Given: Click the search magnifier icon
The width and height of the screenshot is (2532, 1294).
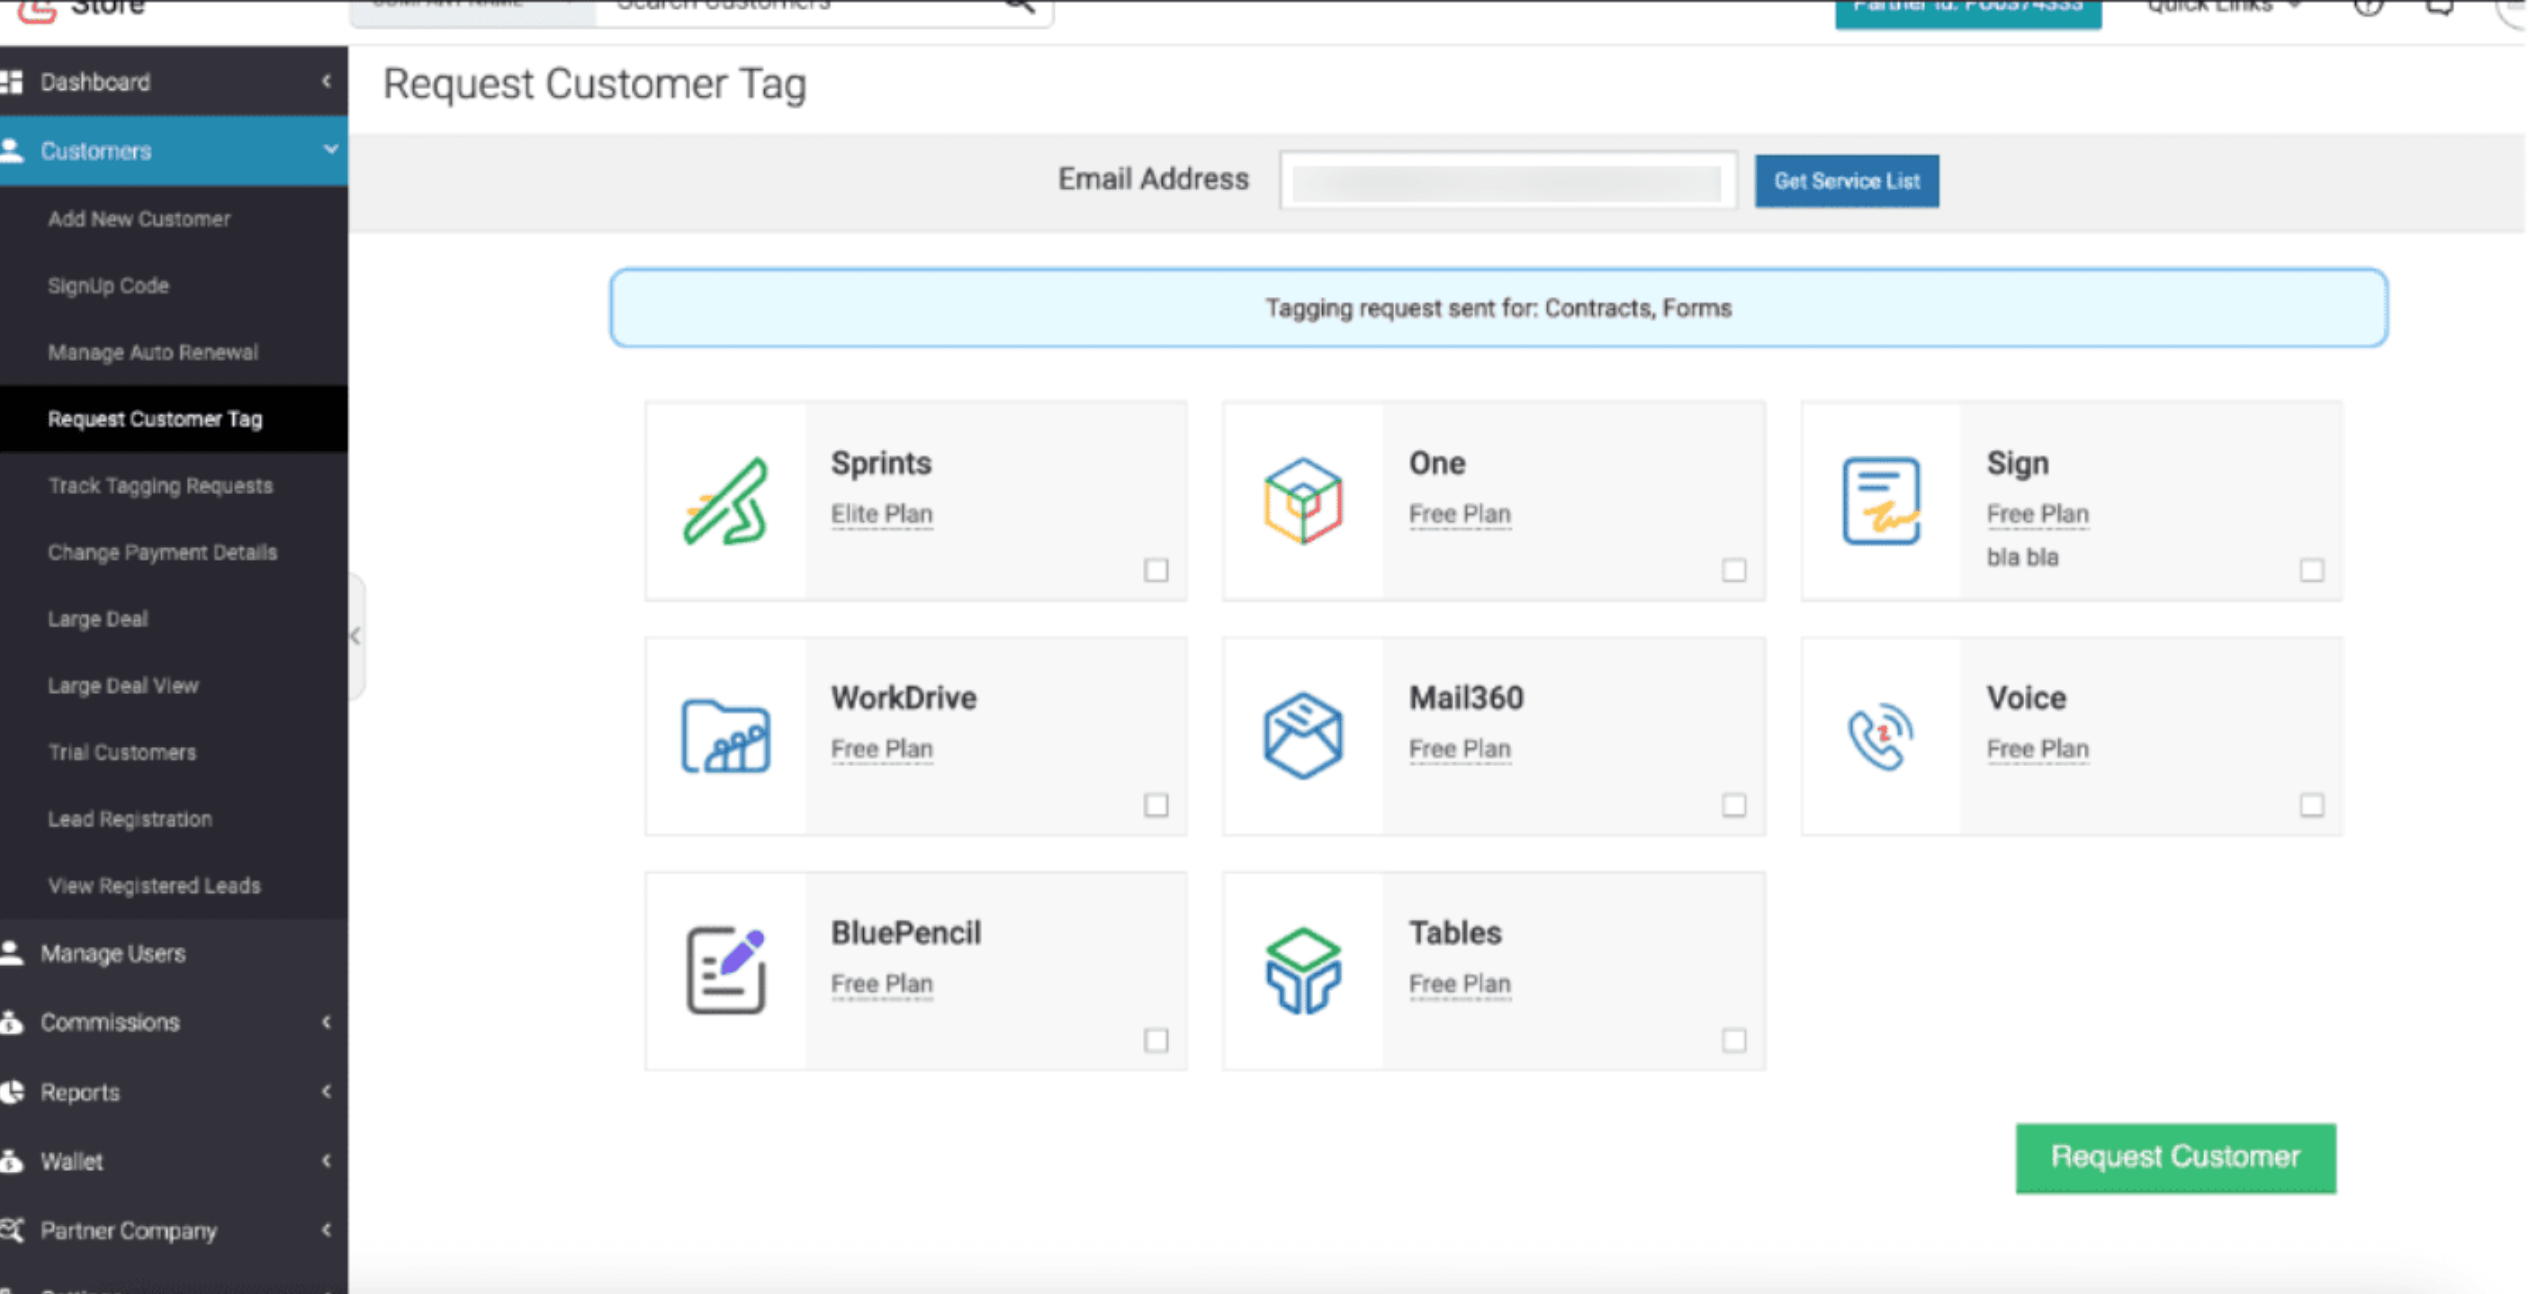Looking at the screenshot, I should (x=1018, y=7).
